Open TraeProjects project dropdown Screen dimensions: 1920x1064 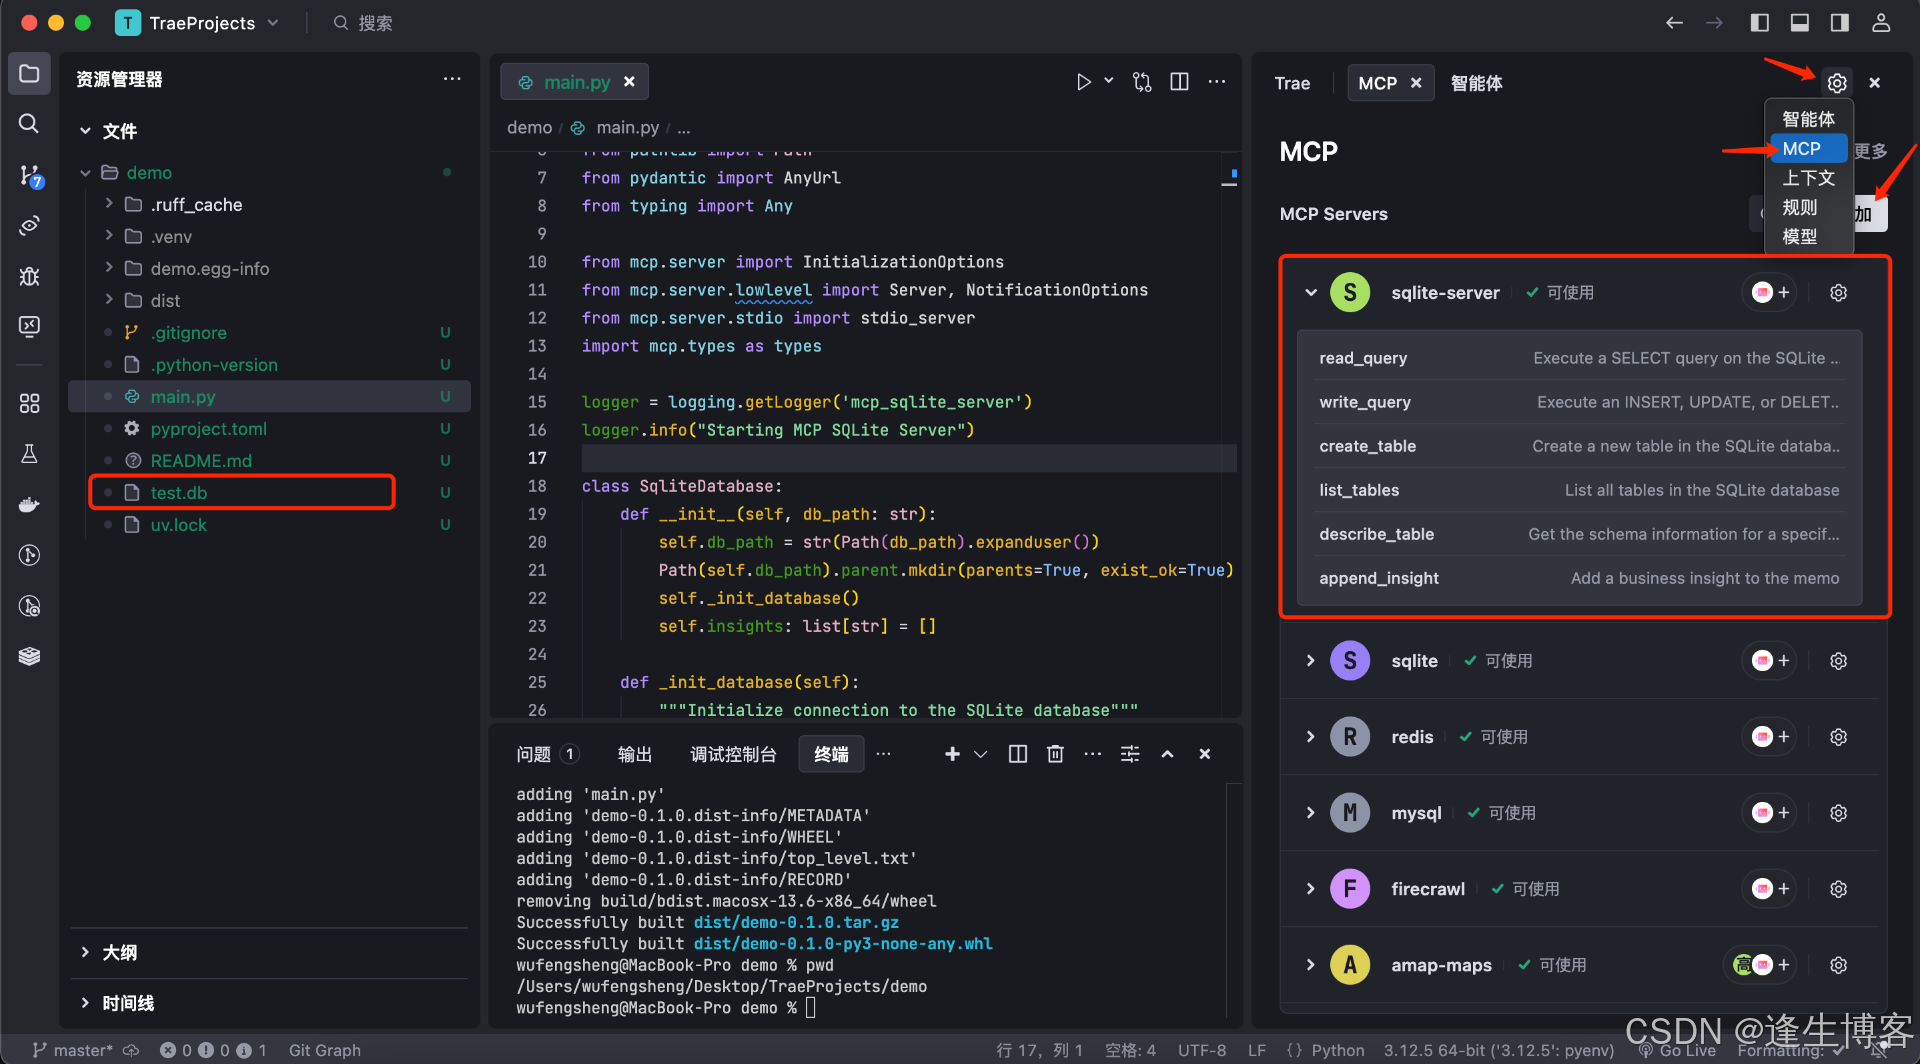pos(198,23)
